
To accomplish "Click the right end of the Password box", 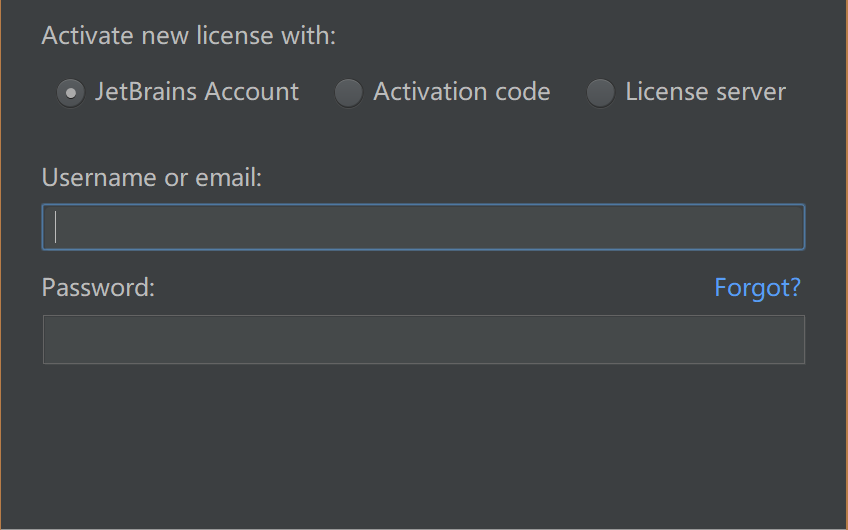I will pos(792,340).
